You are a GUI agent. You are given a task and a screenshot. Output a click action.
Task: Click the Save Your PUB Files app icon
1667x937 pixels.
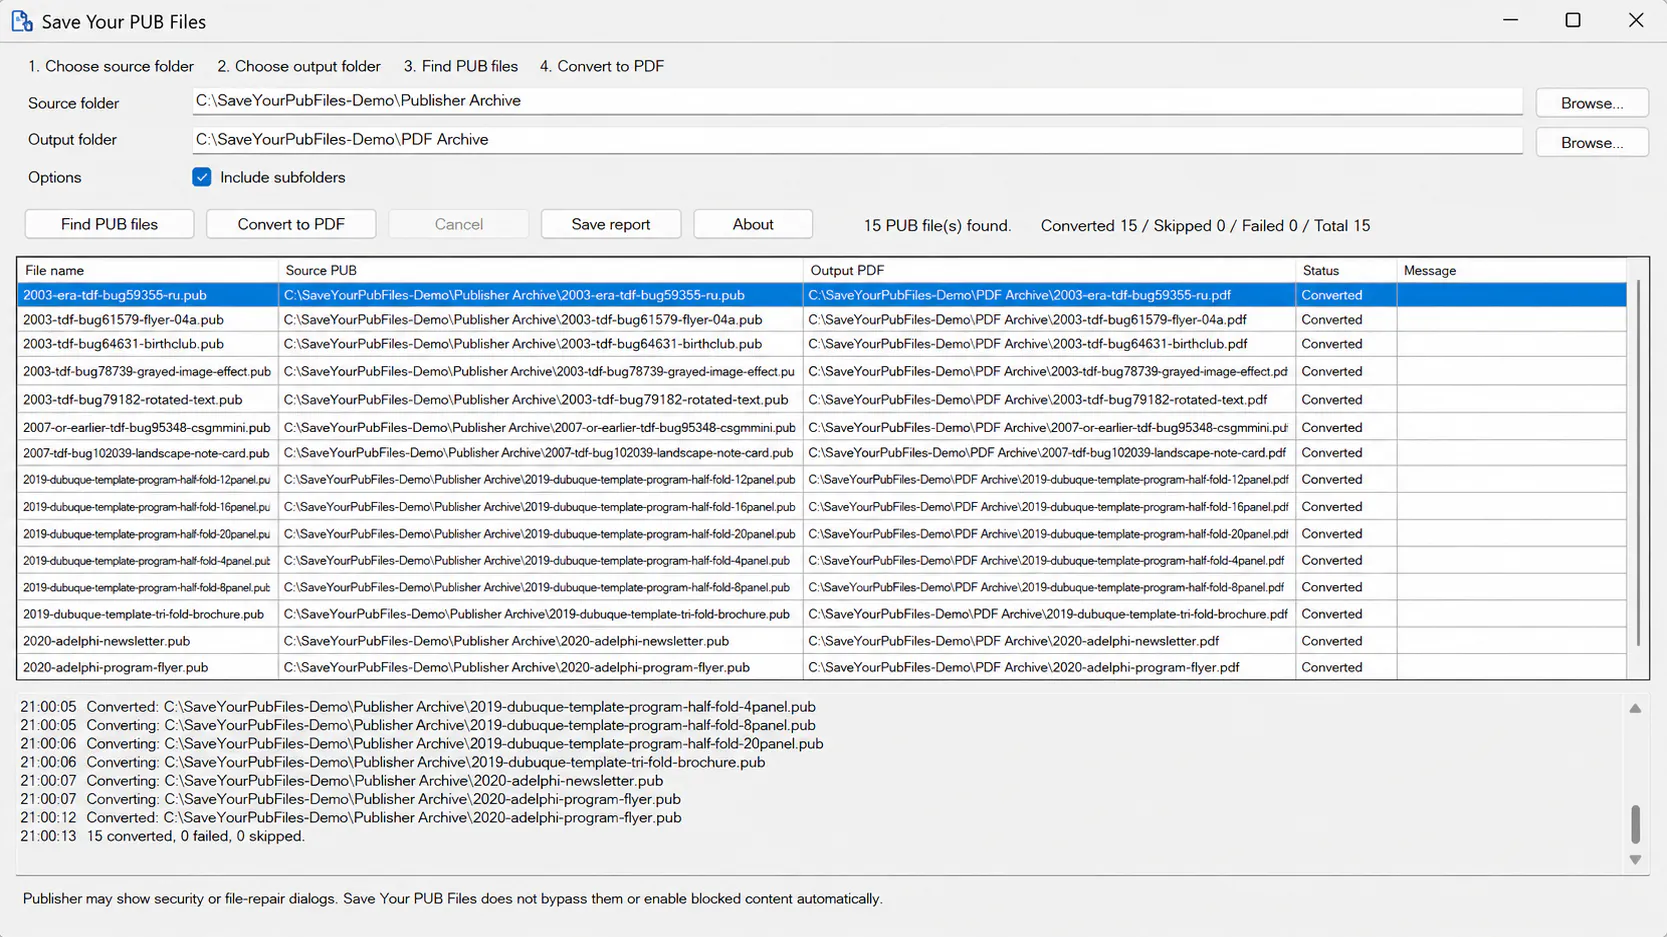(22, 21)
